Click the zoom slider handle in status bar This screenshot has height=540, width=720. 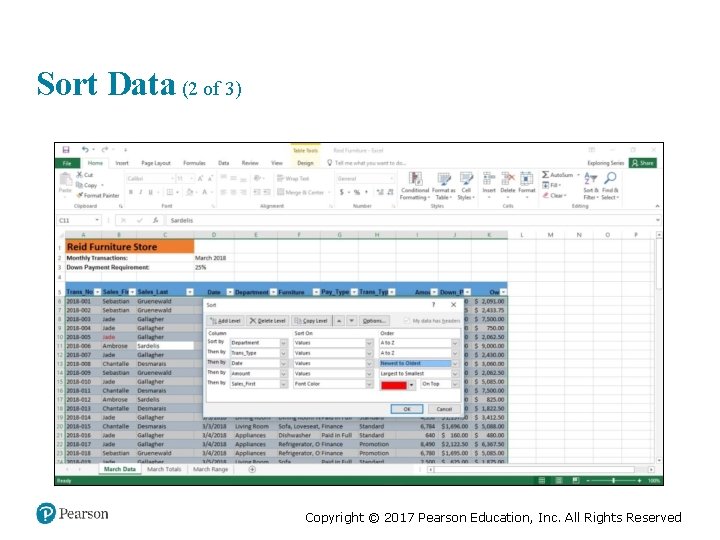pyautogui.click(x=613, y=480)
